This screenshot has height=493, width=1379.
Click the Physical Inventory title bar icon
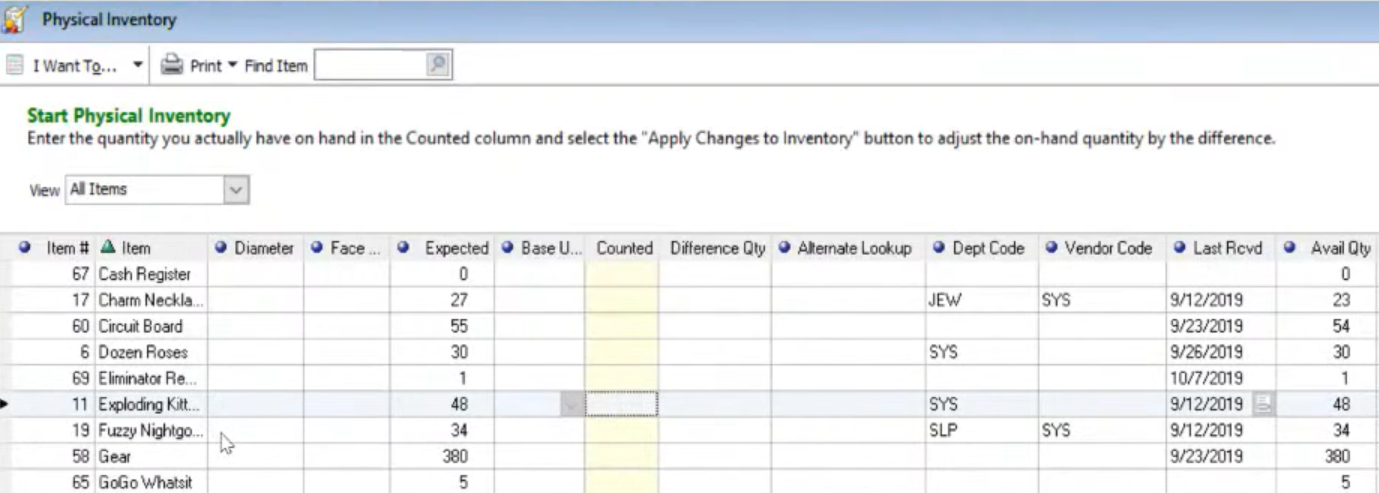[x=14, y=19]
